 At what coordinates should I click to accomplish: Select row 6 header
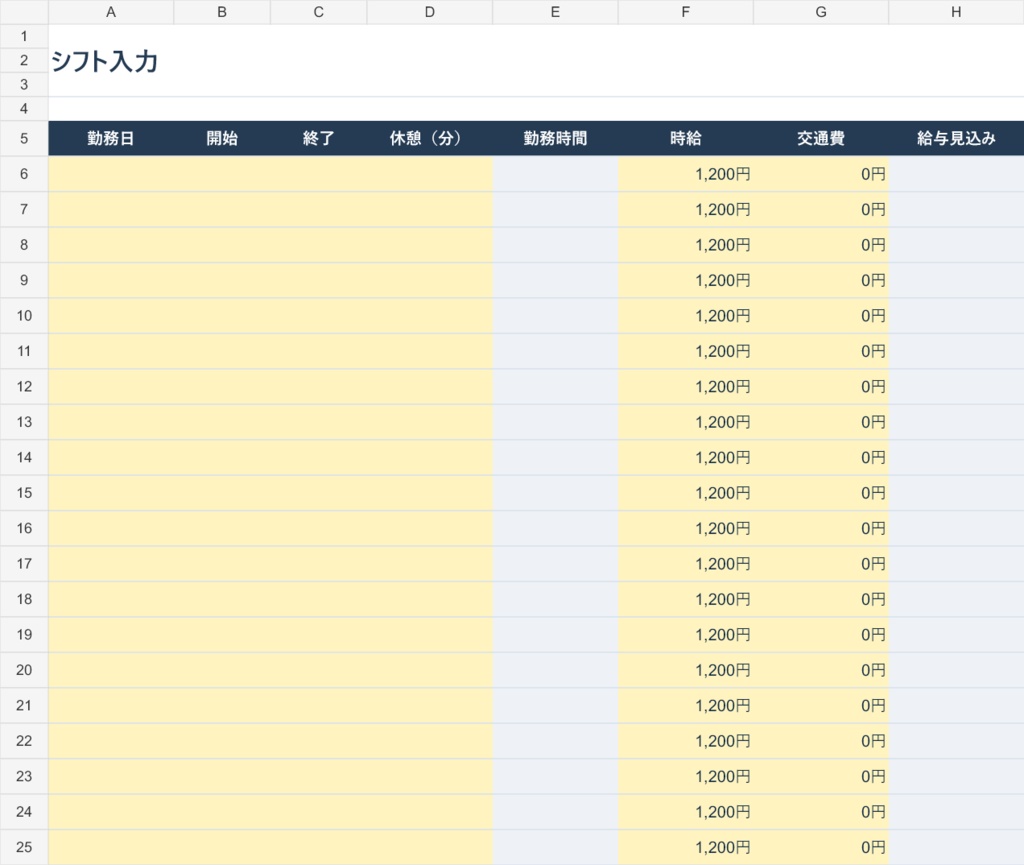tap(24, 174)
